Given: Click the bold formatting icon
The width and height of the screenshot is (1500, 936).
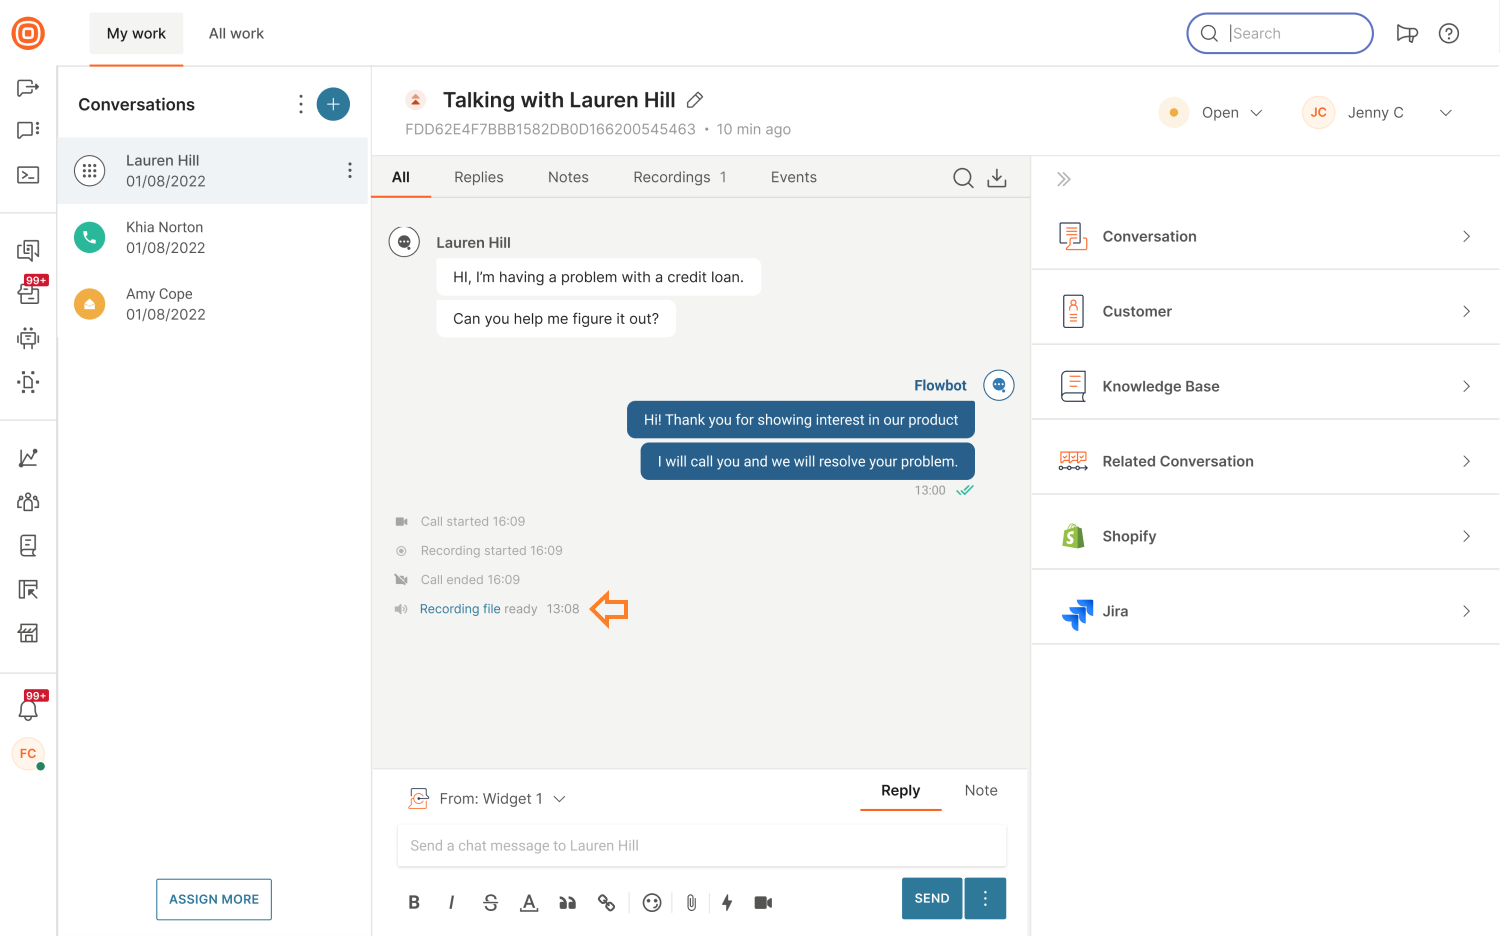Looking at the screenshot, I should click(x=414, y=902).
